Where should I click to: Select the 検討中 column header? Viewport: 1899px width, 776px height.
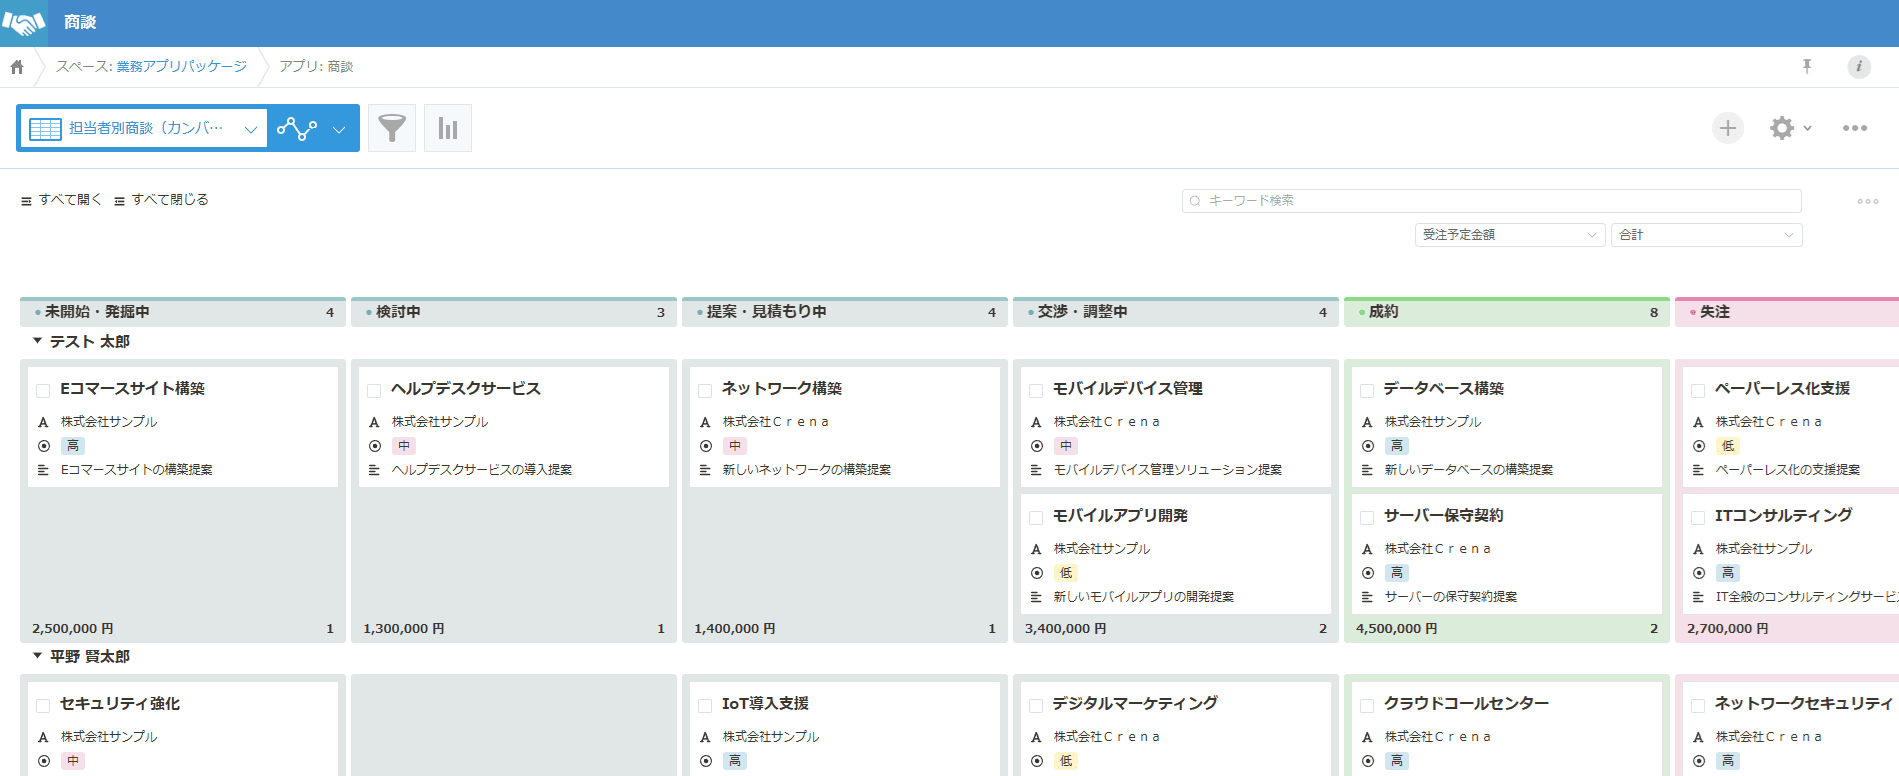tap(514, 312)
